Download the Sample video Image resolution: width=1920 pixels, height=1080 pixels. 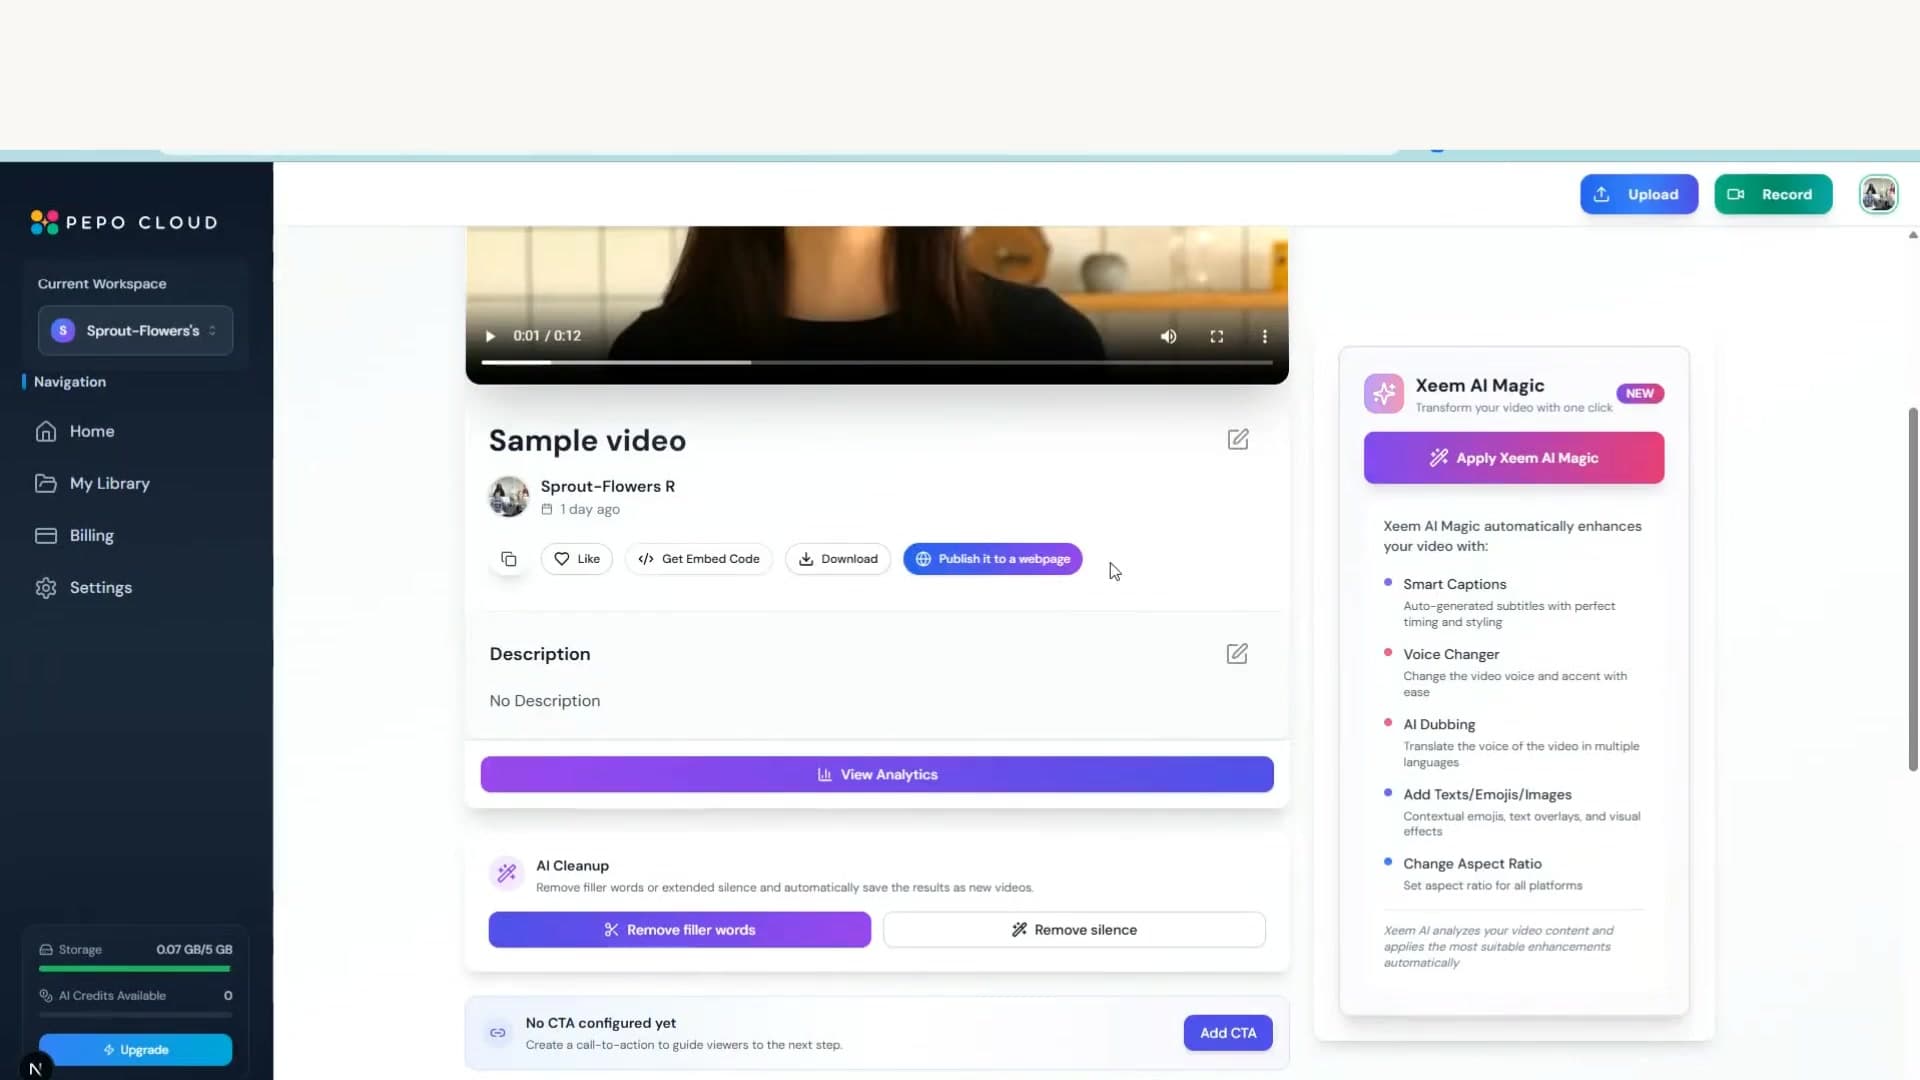click(838, 559)
